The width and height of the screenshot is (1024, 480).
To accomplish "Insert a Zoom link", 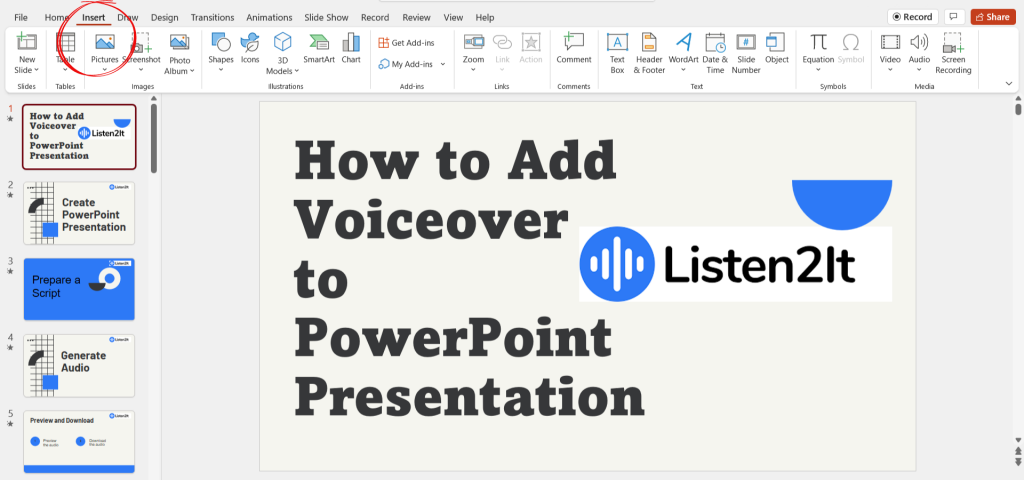I will 473,53.
